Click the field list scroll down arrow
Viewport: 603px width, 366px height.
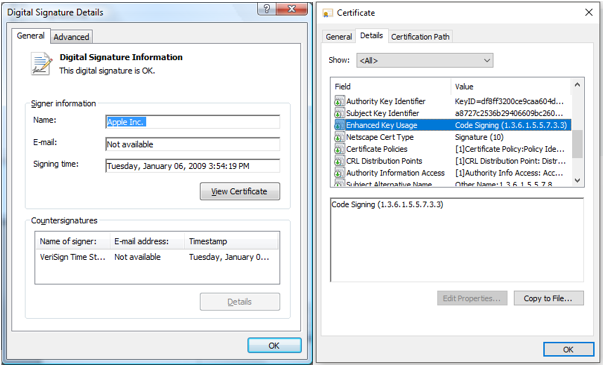pyautogui.click(x=577, y=180)
